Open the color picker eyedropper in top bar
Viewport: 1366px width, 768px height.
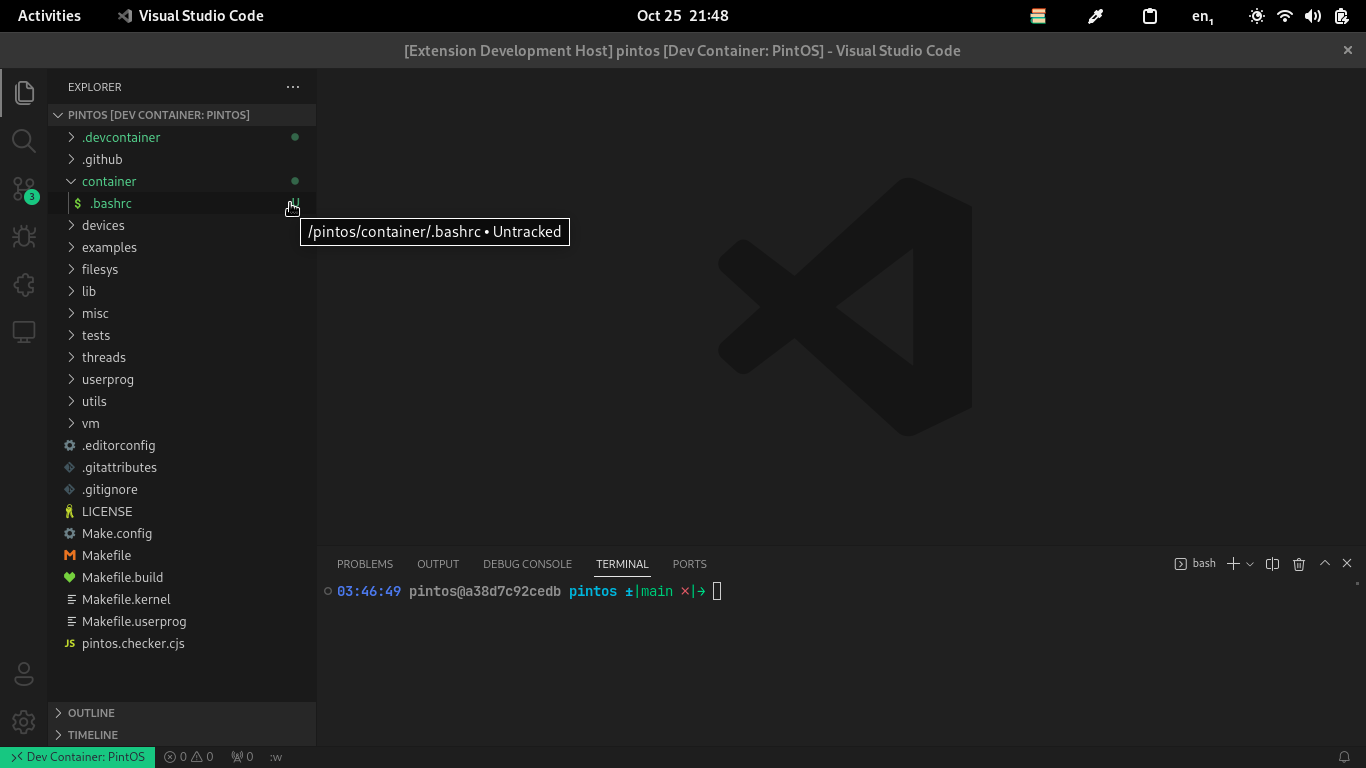click(x=1095, y=16)
